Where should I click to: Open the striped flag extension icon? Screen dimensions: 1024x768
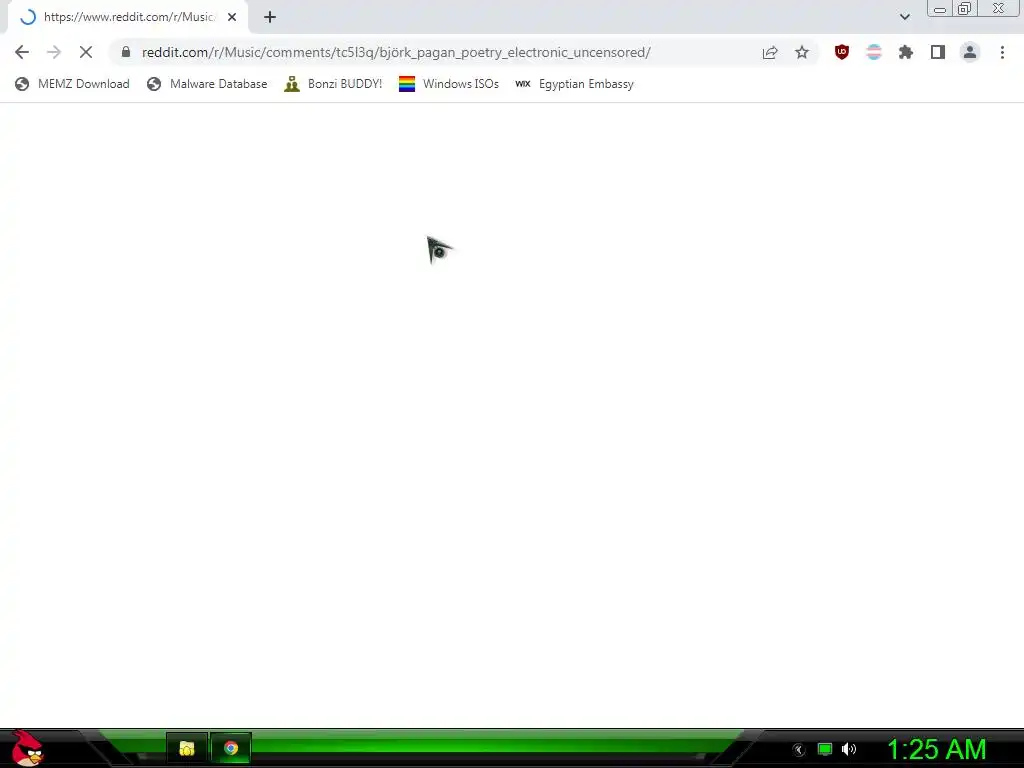(874, 52)
